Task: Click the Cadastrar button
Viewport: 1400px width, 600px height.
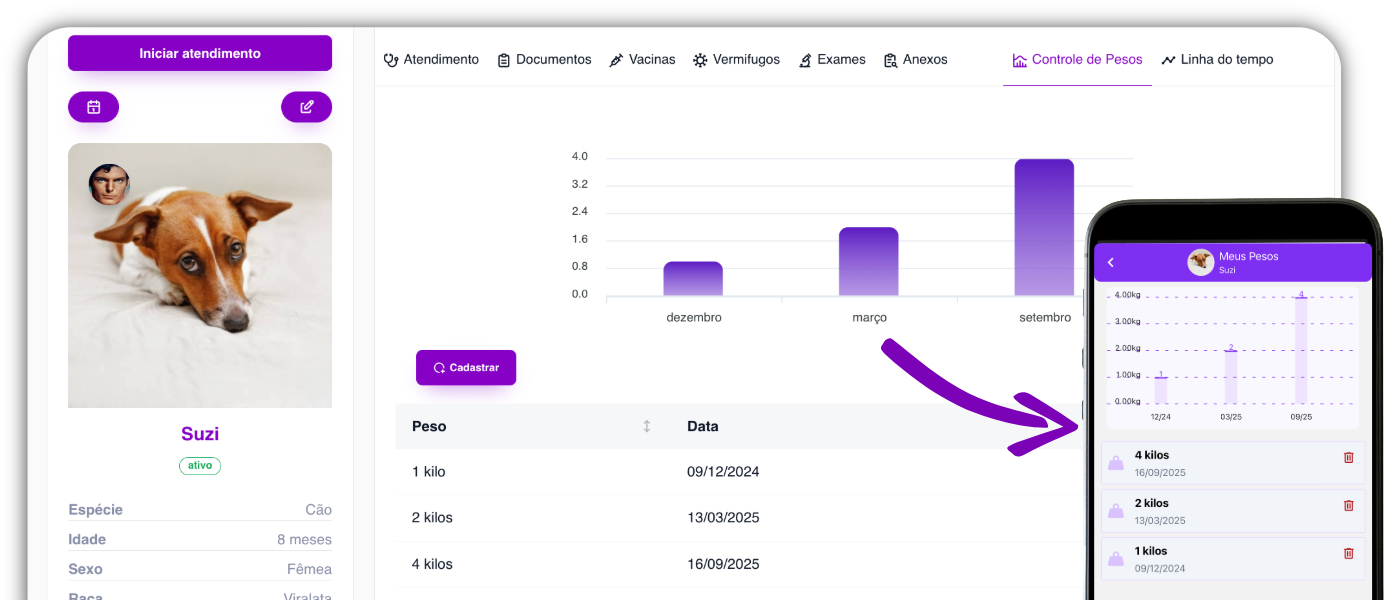Action: click(466, 368)
